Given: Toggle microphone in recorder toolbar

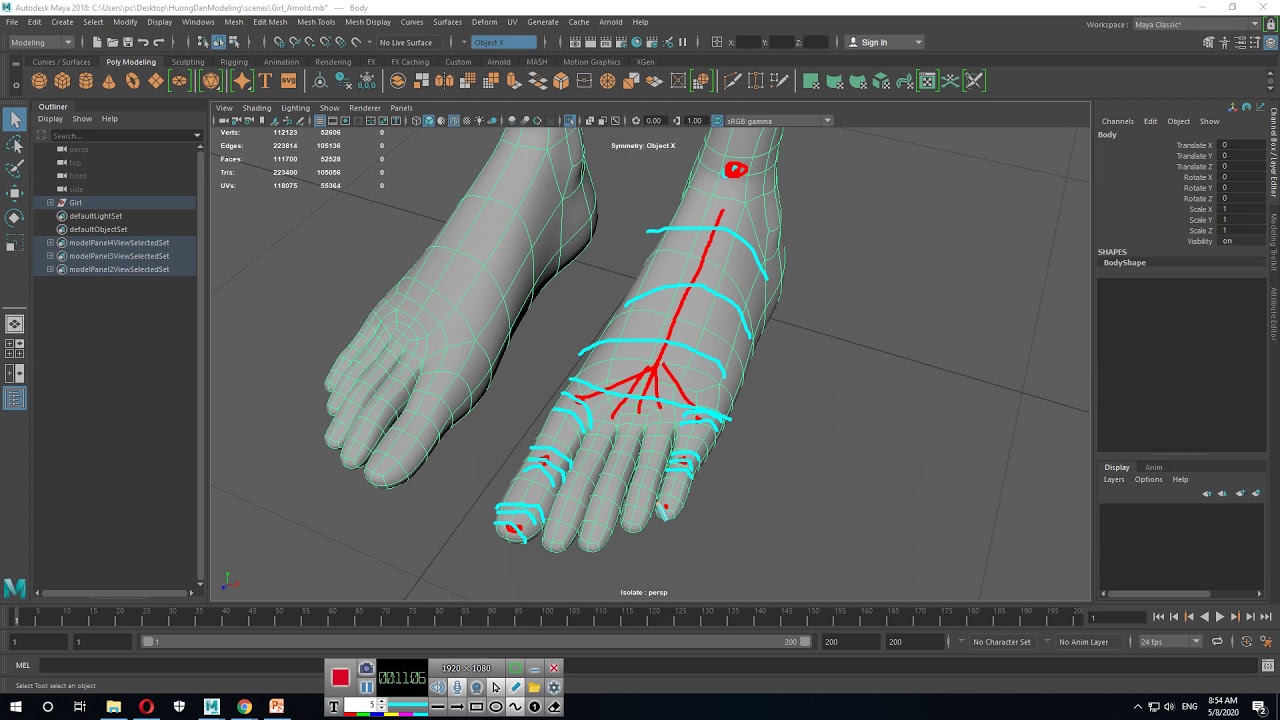Looking at the screenshot, I should [x=457, y=687].
